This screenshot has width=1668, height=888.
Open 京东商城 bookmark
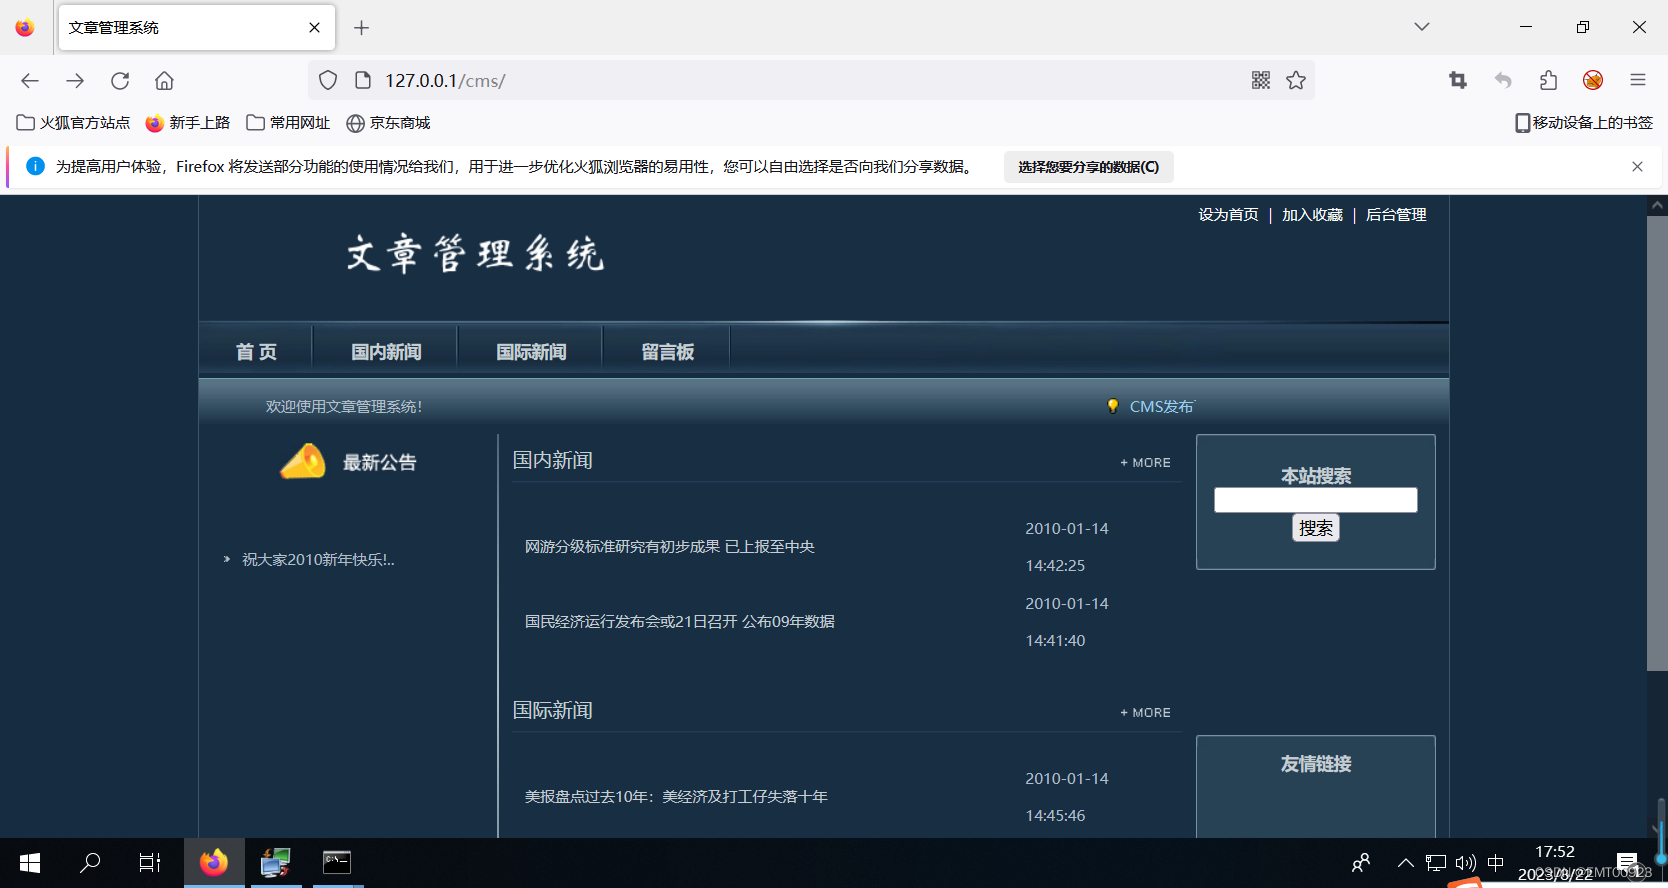(388, 123)
